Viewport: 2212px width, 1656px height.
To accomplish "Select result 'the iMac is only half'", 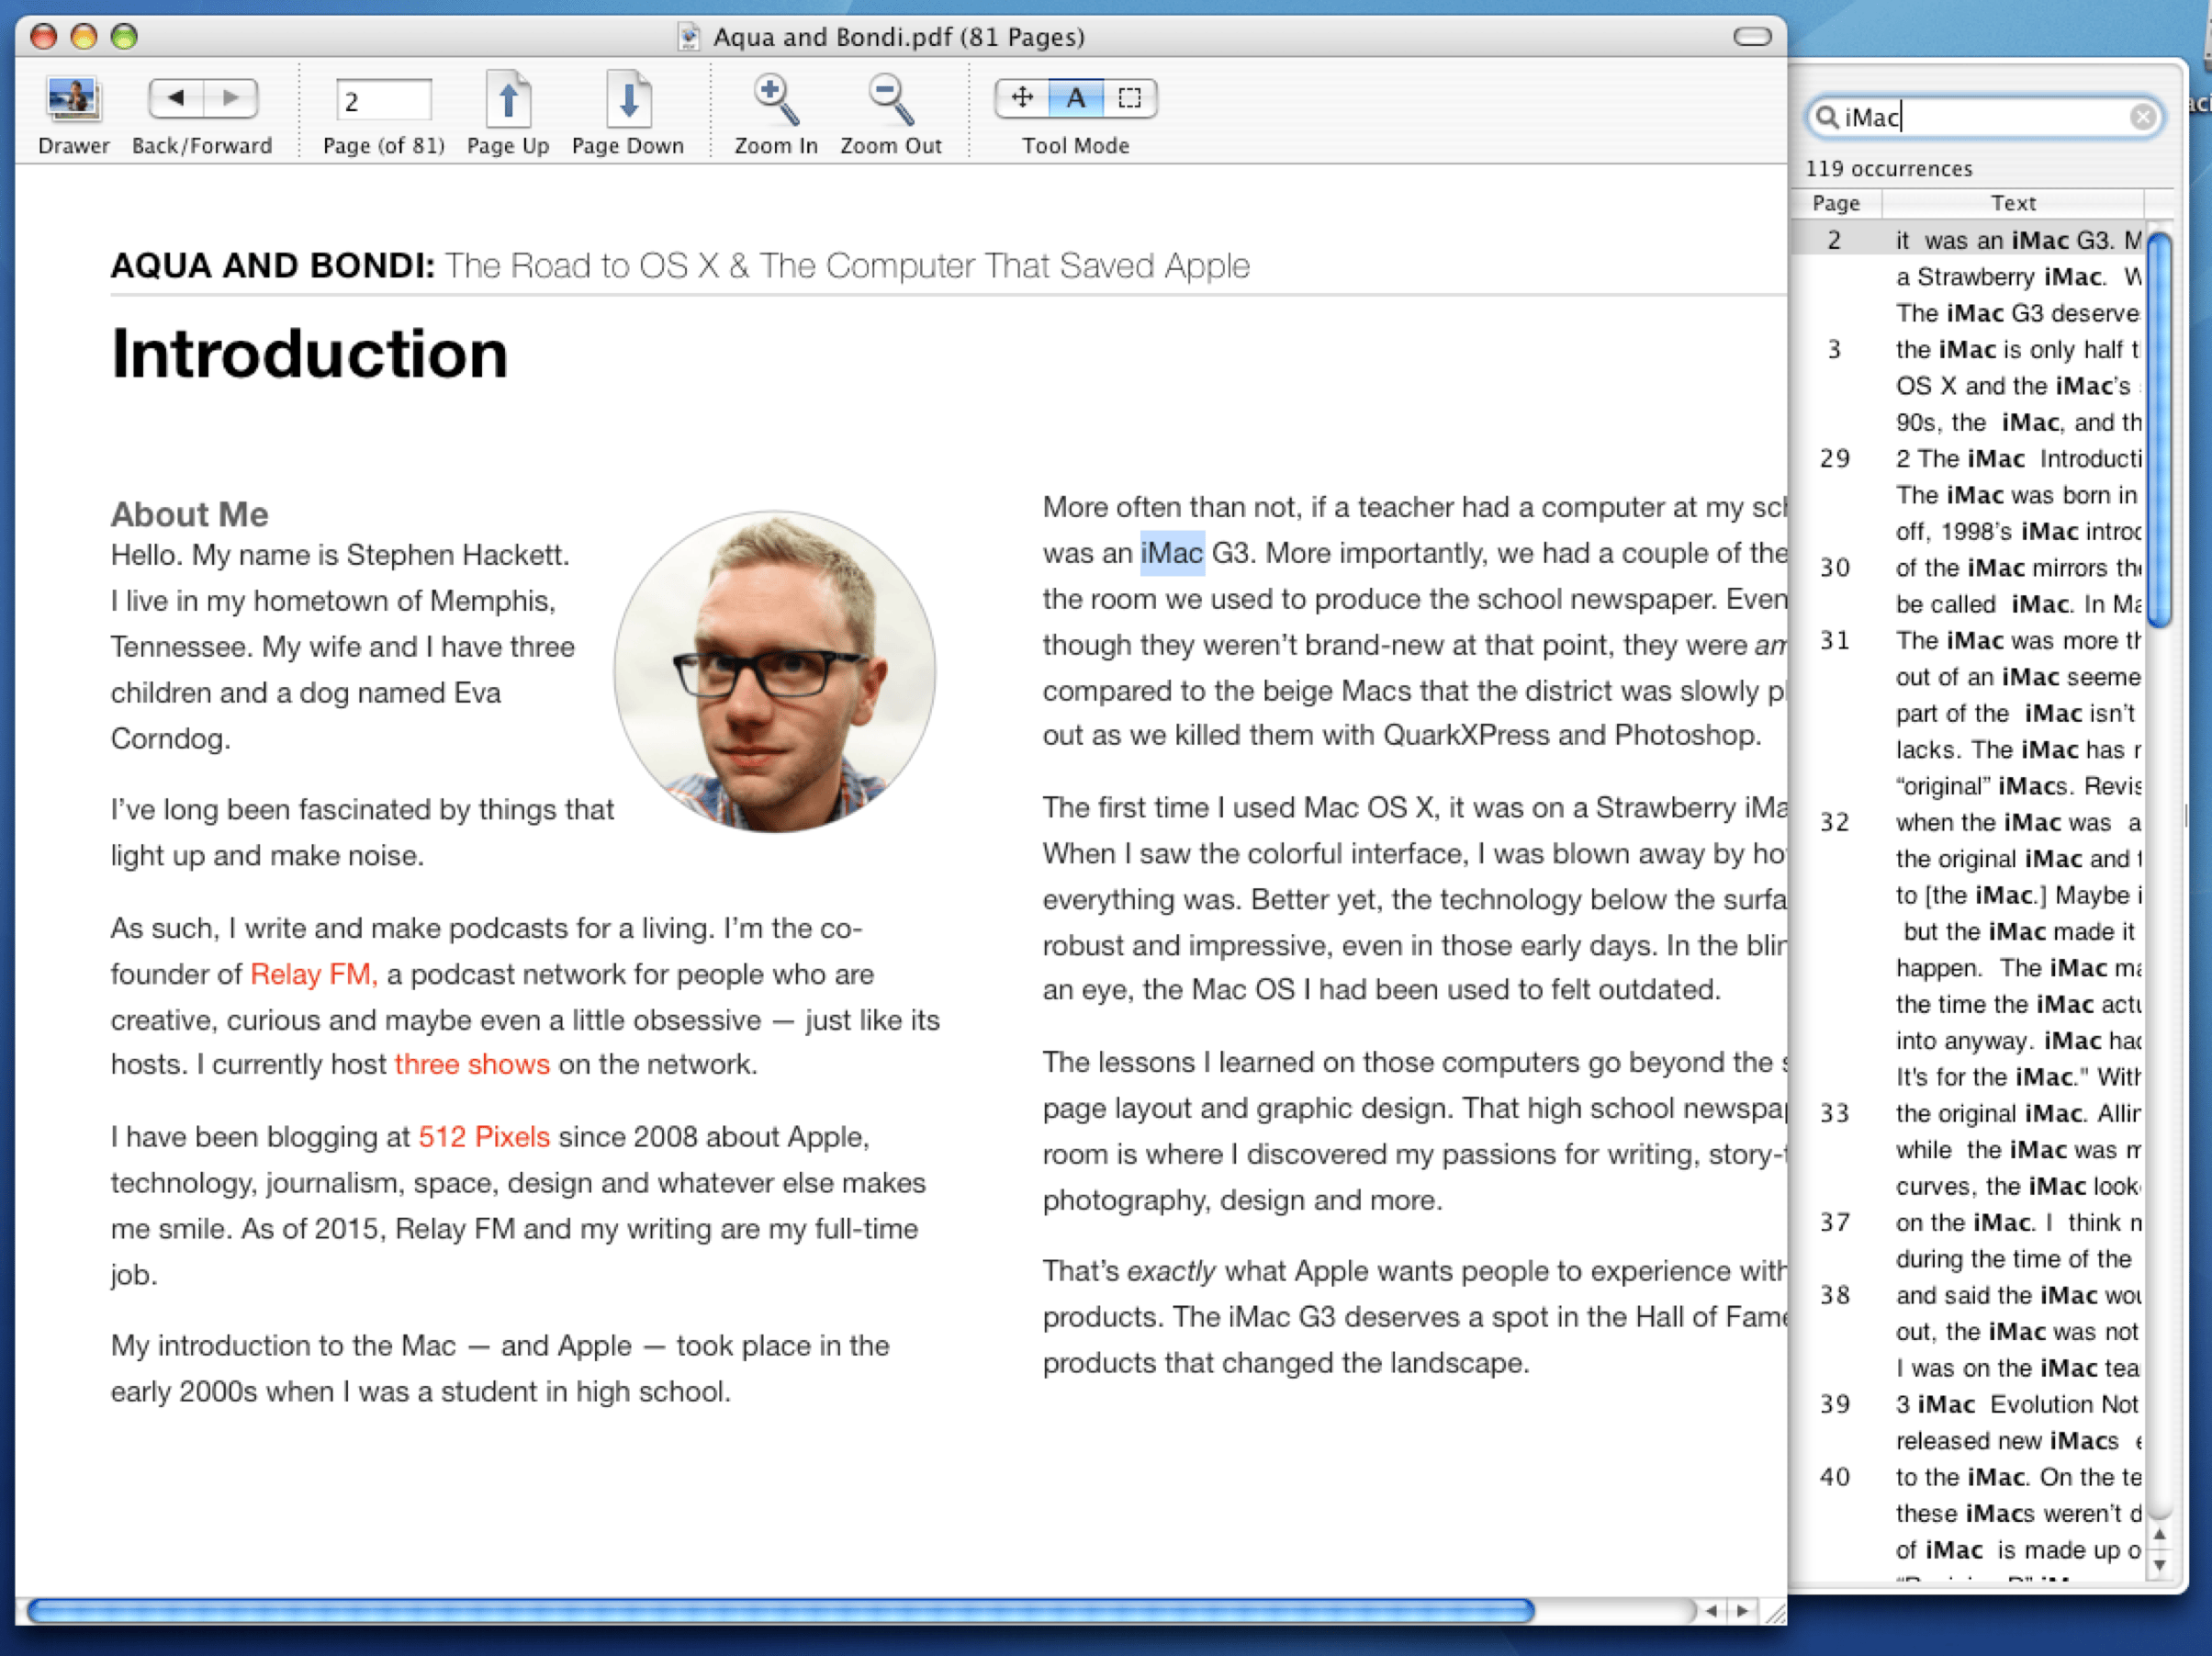I will pyautogui.click(x=1967, y=349).
